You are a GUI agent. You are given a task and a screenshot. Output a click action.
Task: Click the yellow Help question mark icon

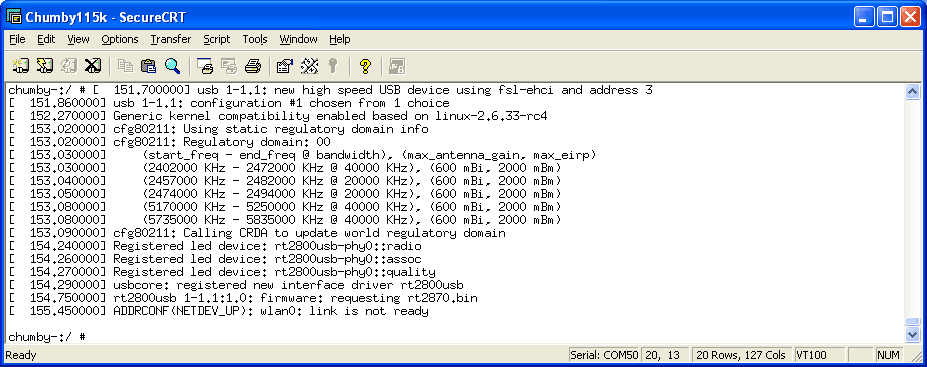365,66
